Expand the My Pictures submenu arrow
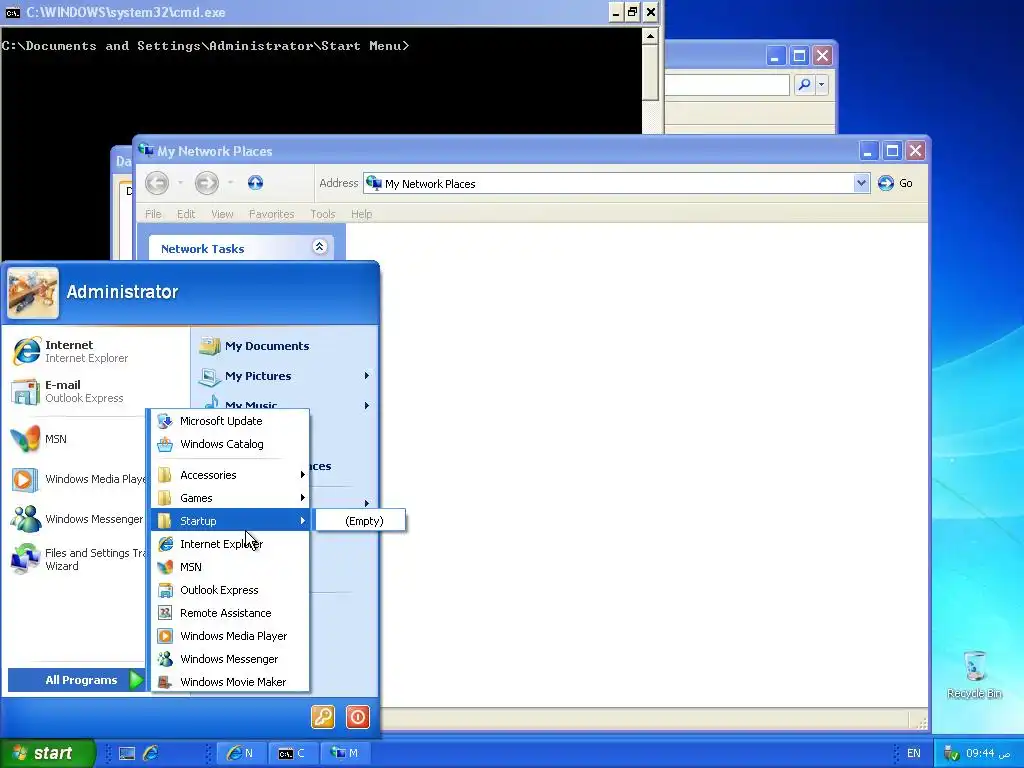This screenshot has width=1024, height=768. point(366,376)
